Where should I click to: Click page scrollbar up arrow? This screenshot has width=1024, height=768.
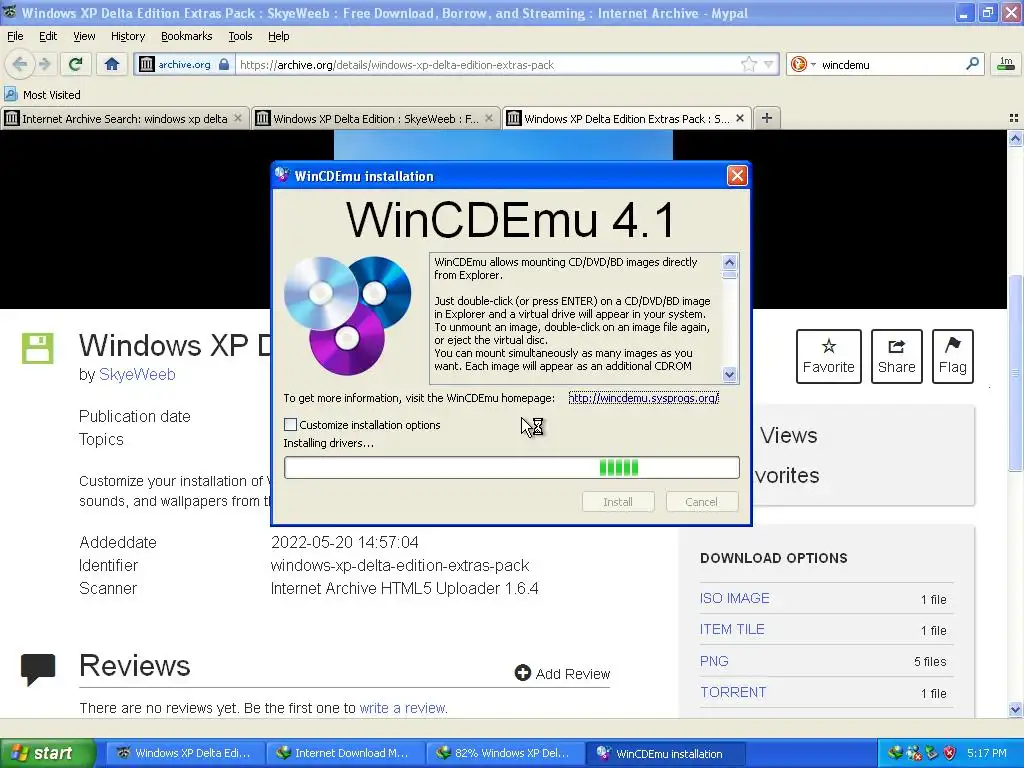click(1015, 138)
